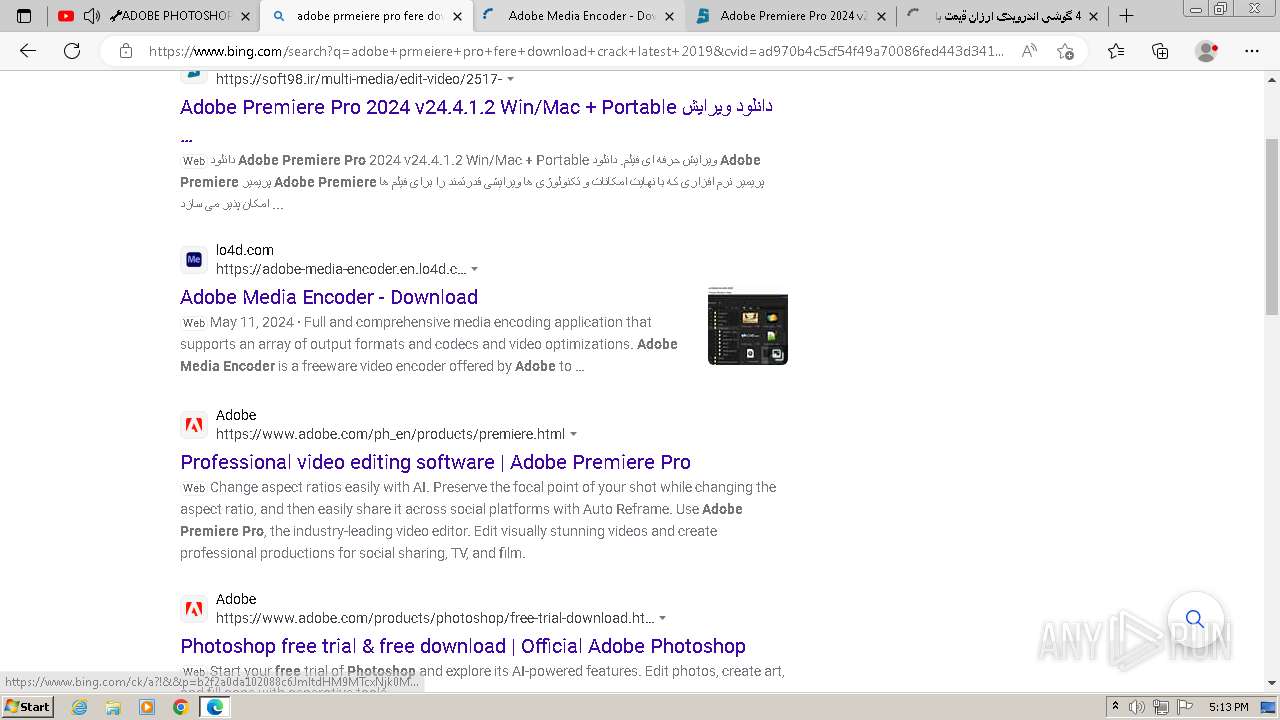Image resolution: width=1280 pixels, height=720 pixels.
Task: Open Adobe Media Encoder screenshot thumbnail
Action: click(x=748, y=326)
